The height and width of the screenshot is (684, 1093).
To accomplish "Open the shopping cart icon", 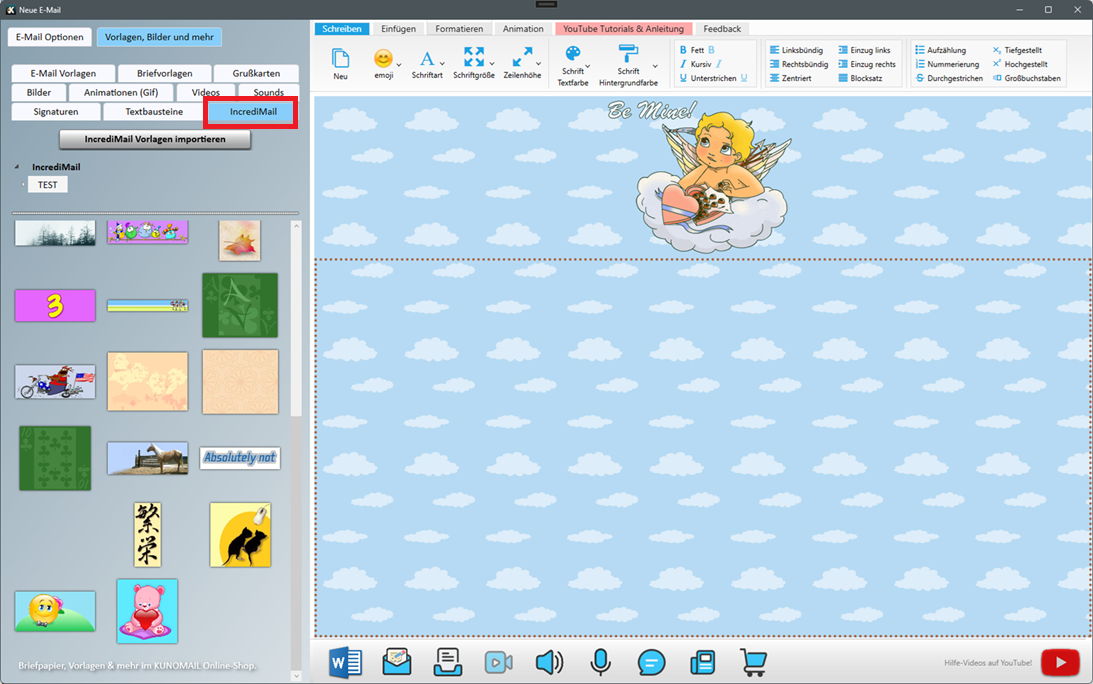I will point(753,662).
